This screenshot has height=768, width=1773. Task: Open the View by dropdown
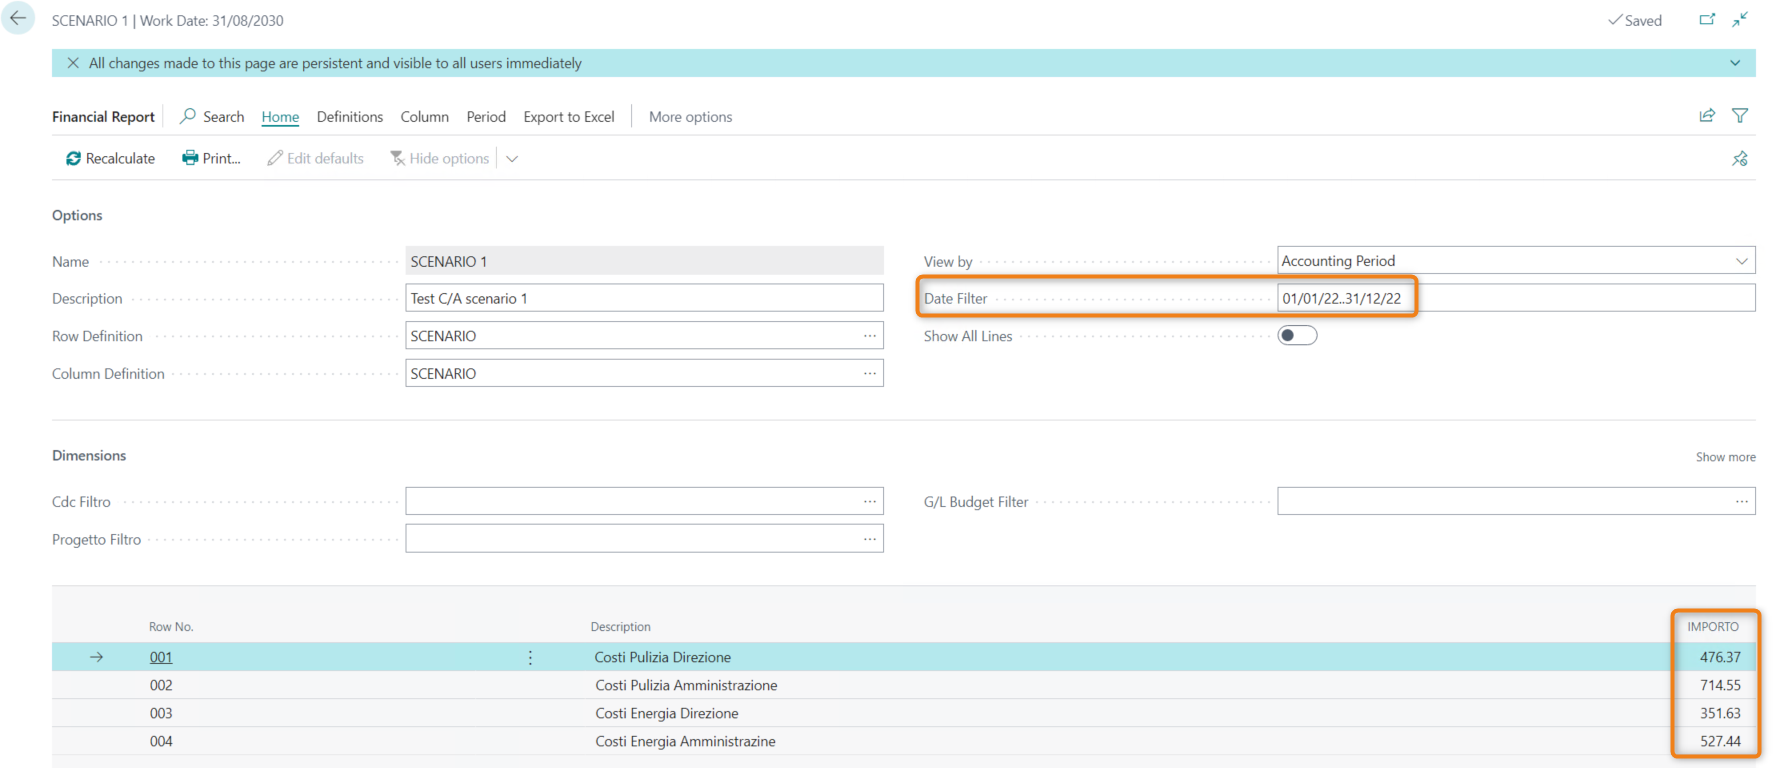pyautogui.click(x=1516, y=261)
